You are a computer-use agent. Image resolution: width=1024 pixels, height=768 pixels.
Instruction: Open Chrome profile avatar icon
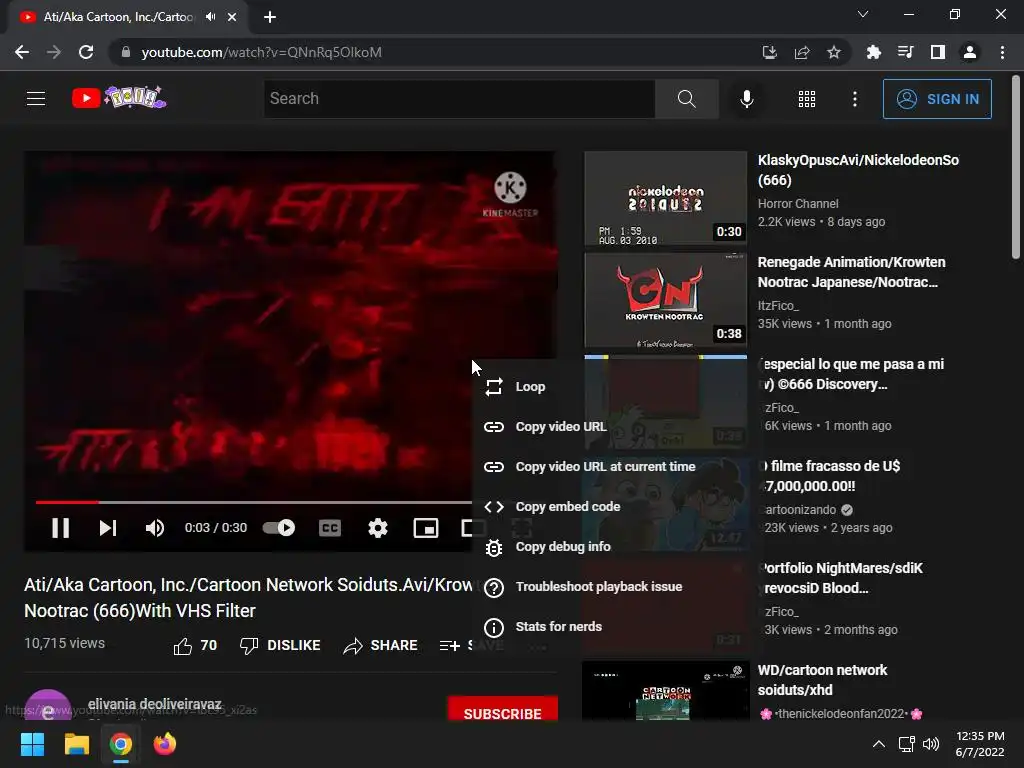pos(970,52)
